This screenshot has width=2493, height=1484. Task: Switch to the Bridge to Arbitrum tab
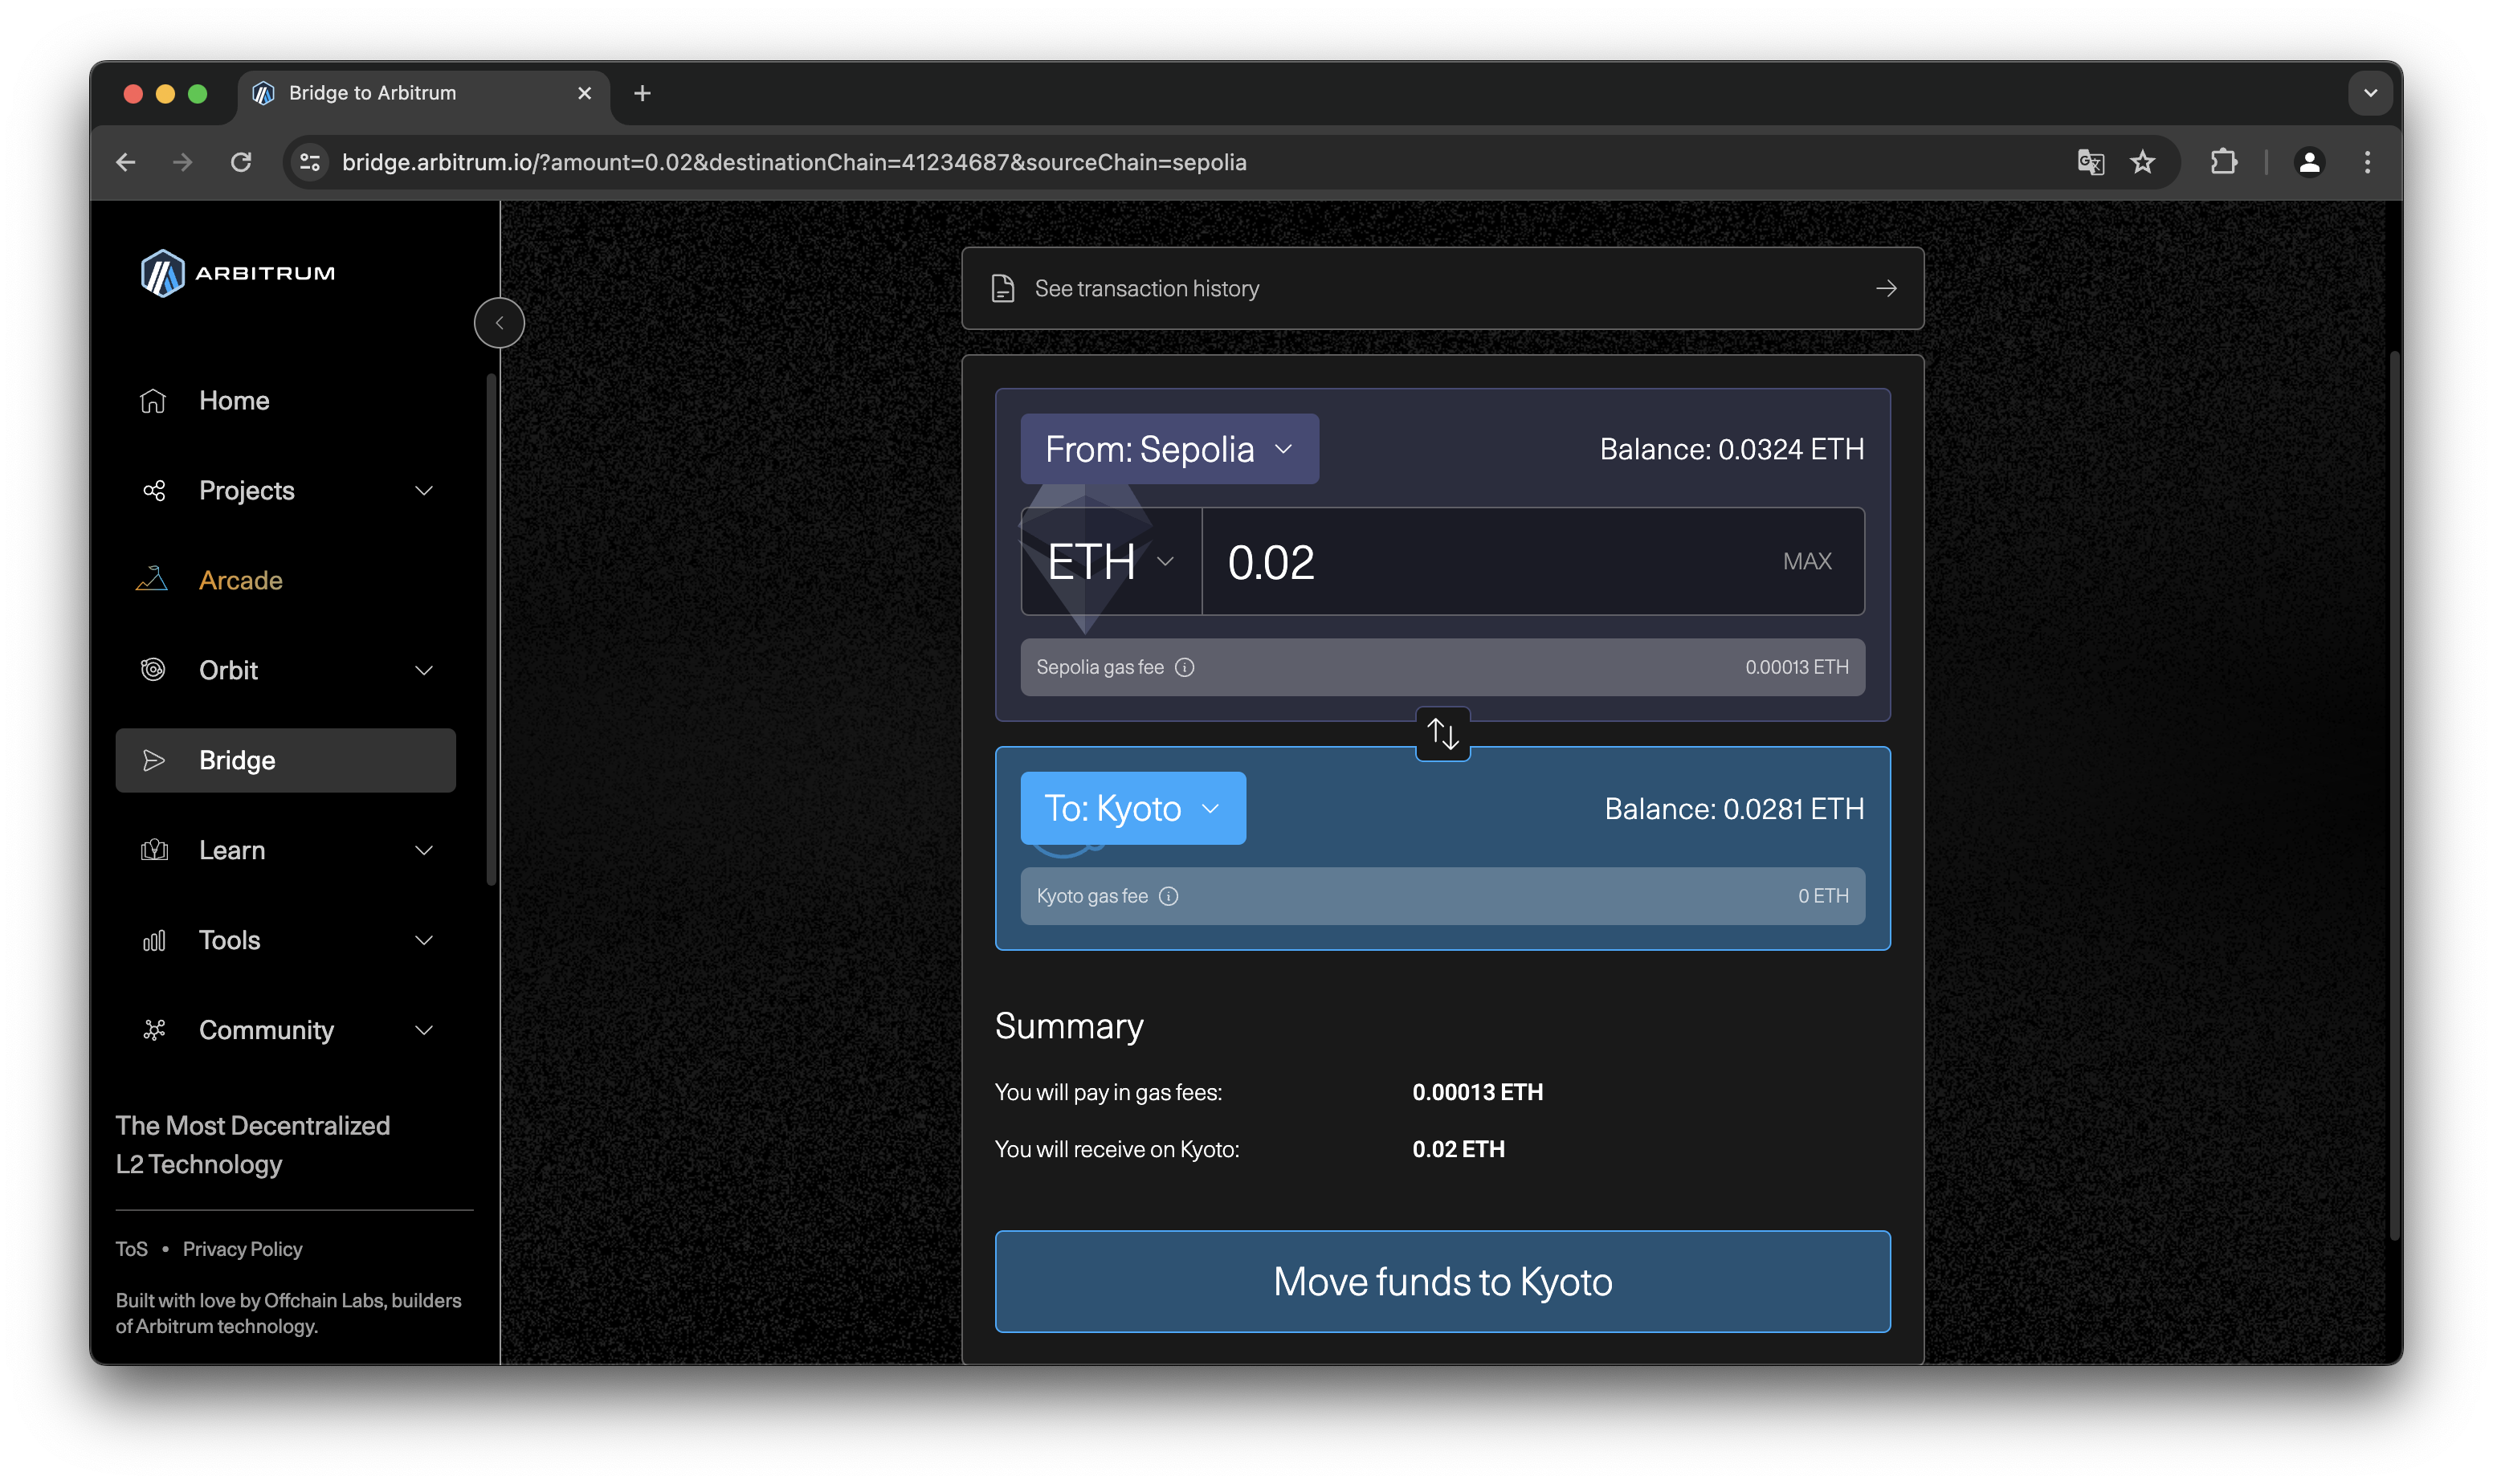pyautogui.click(x=423, y=93)
